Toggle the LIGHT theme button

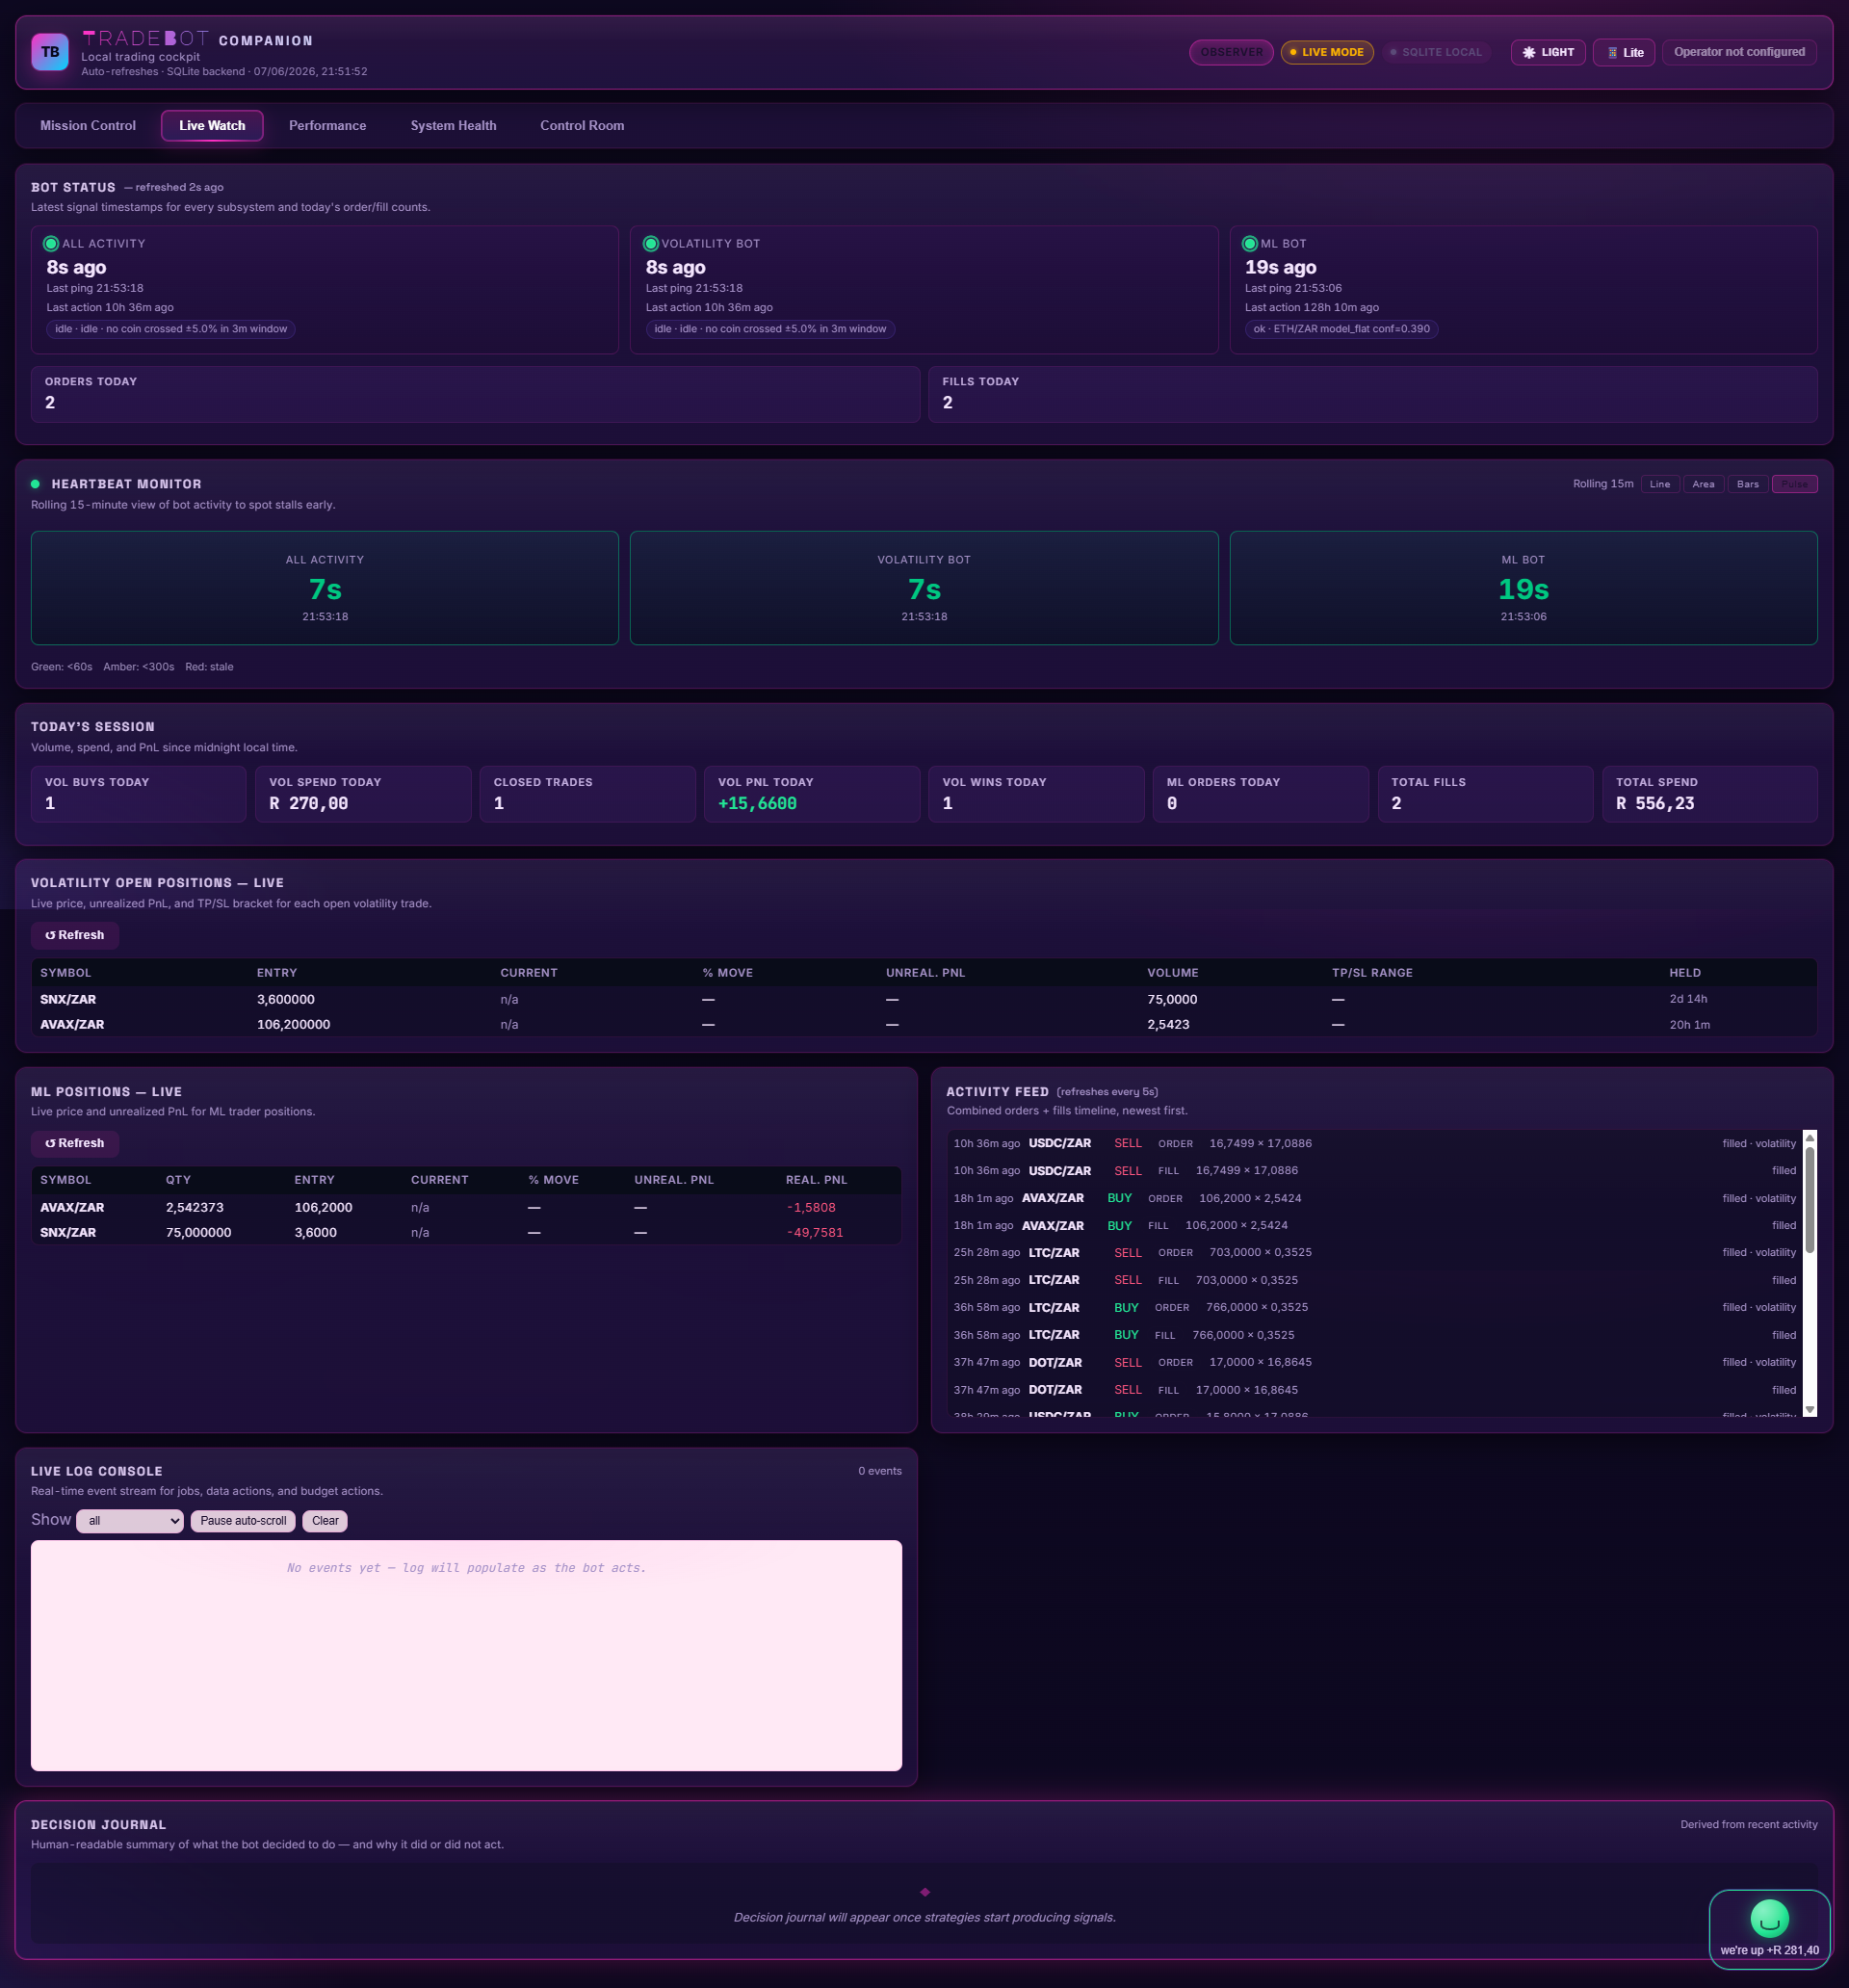coord(1548,52)
